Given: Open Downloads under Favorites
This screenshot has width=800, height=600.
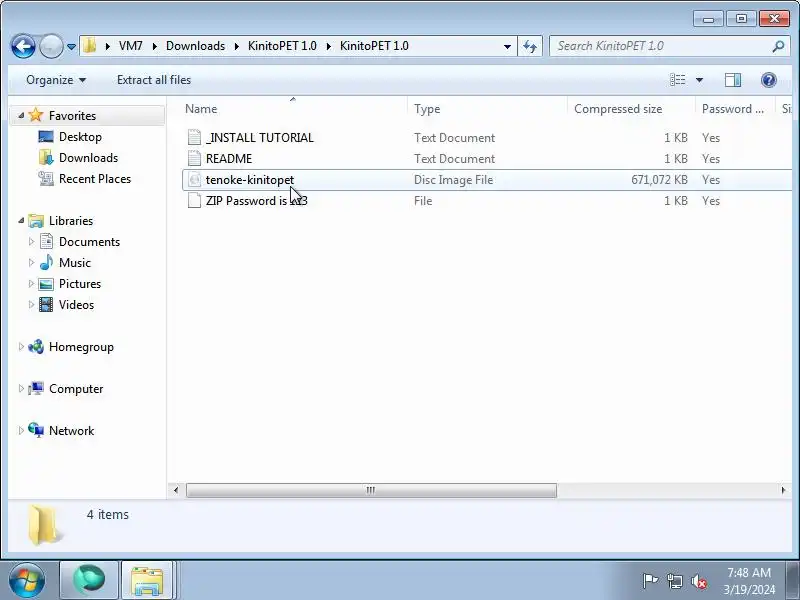Looking at the screenshot, I should tap(88, 158).
